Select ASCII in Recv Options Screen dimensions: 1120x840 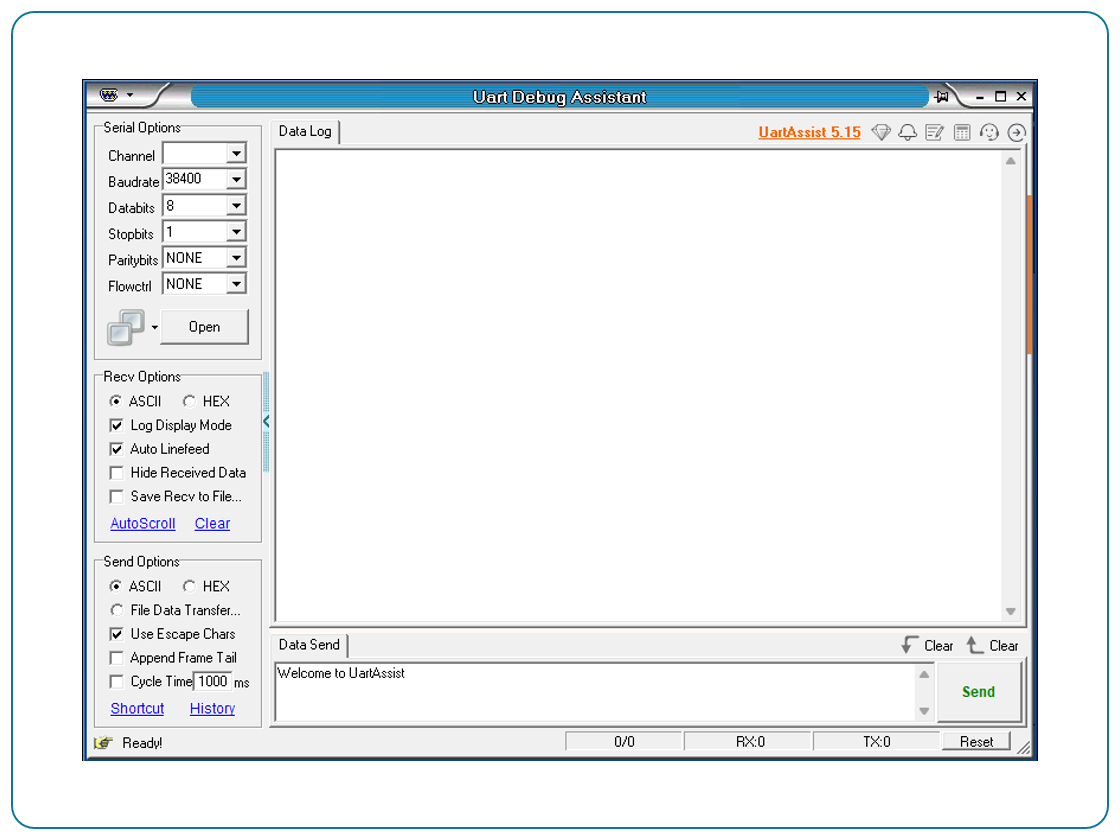click(x=135, y=401)
